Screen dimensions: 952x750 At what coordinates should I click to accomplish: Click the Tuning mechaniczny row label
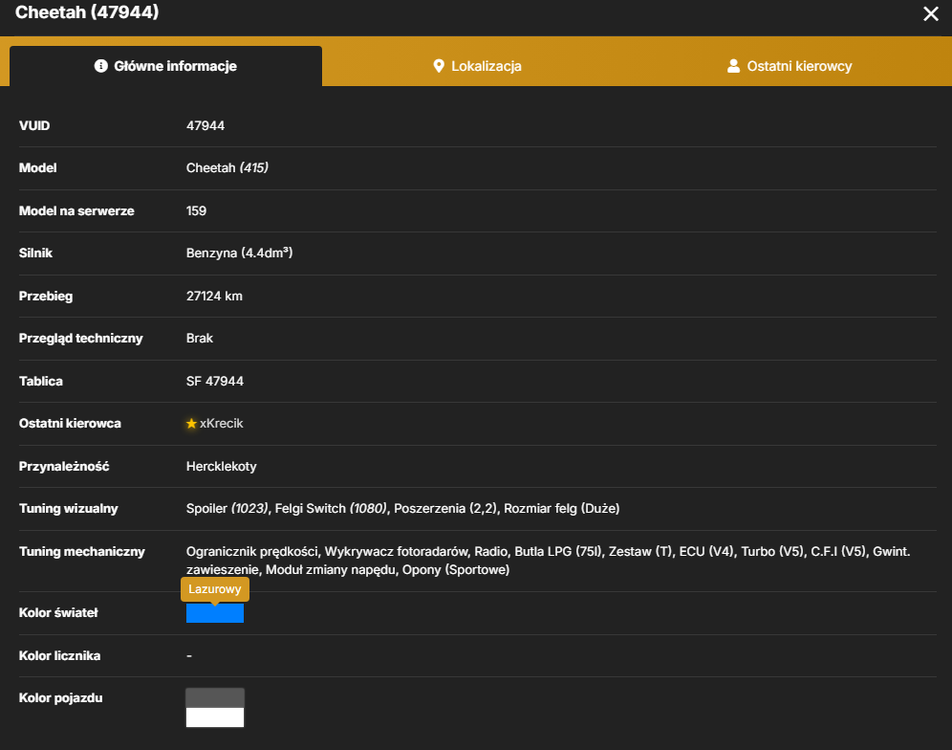click(x=82, y=551)
